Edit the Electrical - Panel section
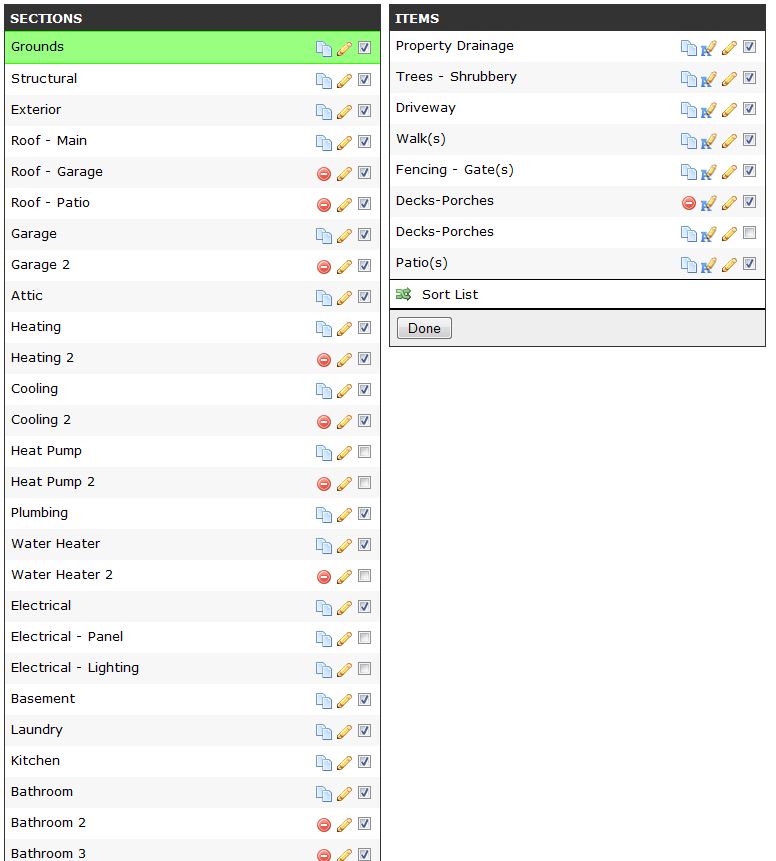776x861 pixels. coord(344,639)
